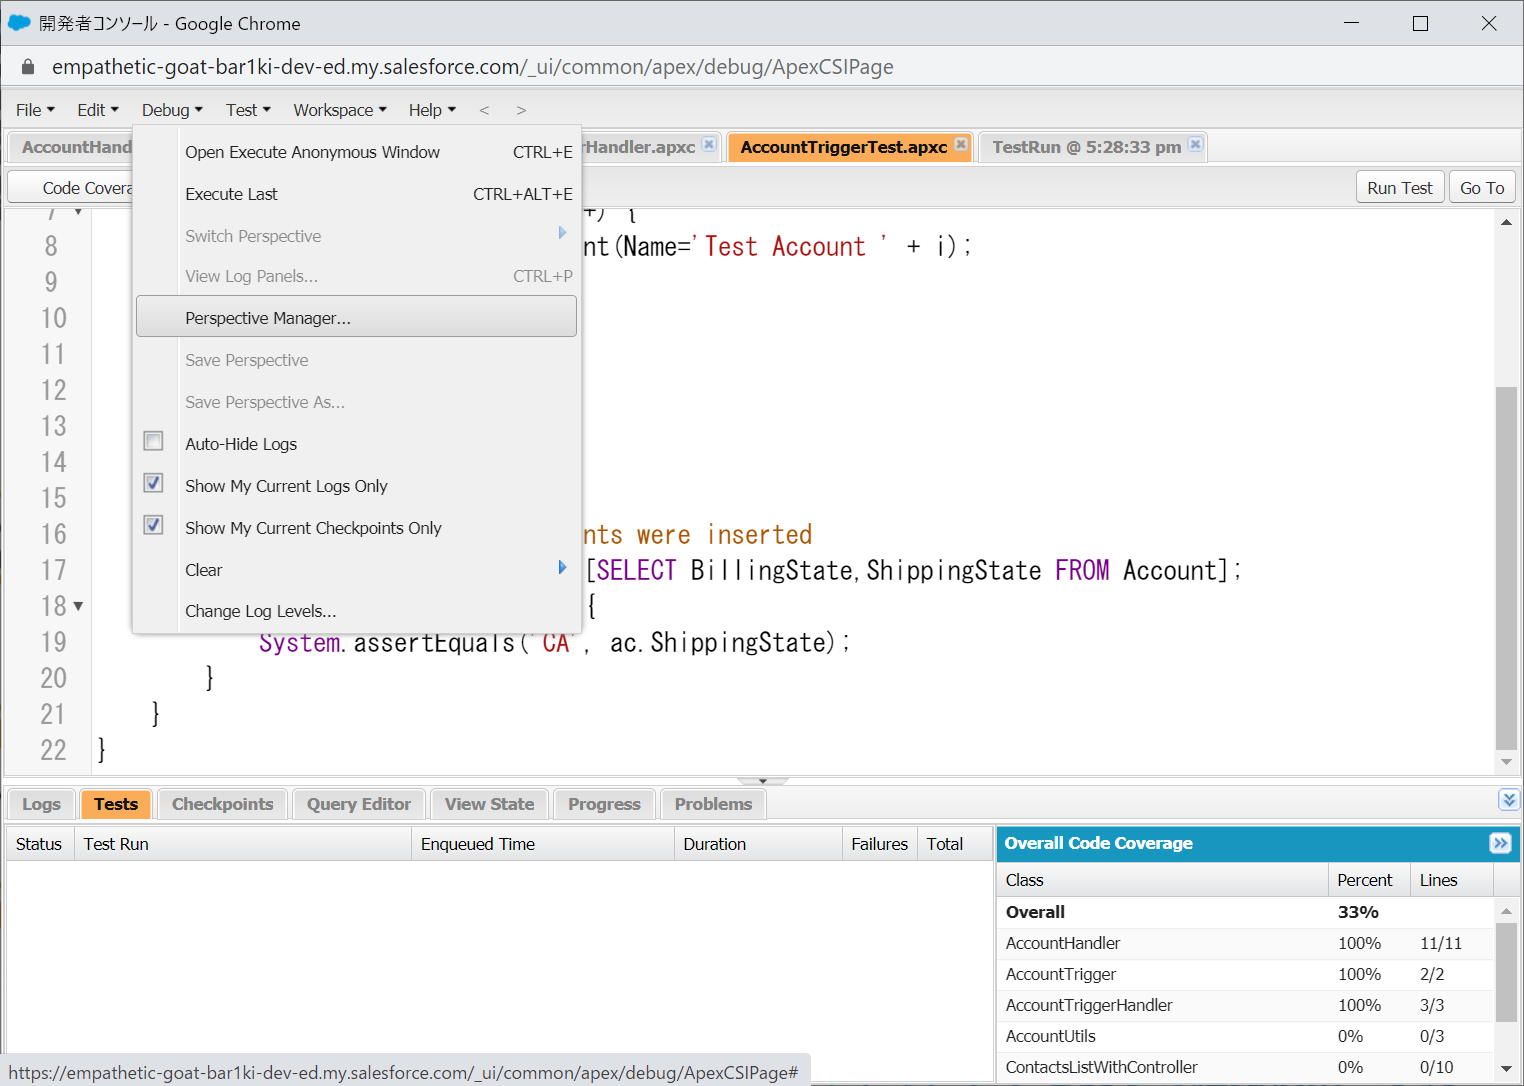Image resolution: width=1524 pixels, height=1086 pixels.
Task: Click the Go To button
Action: (1482, 188)
